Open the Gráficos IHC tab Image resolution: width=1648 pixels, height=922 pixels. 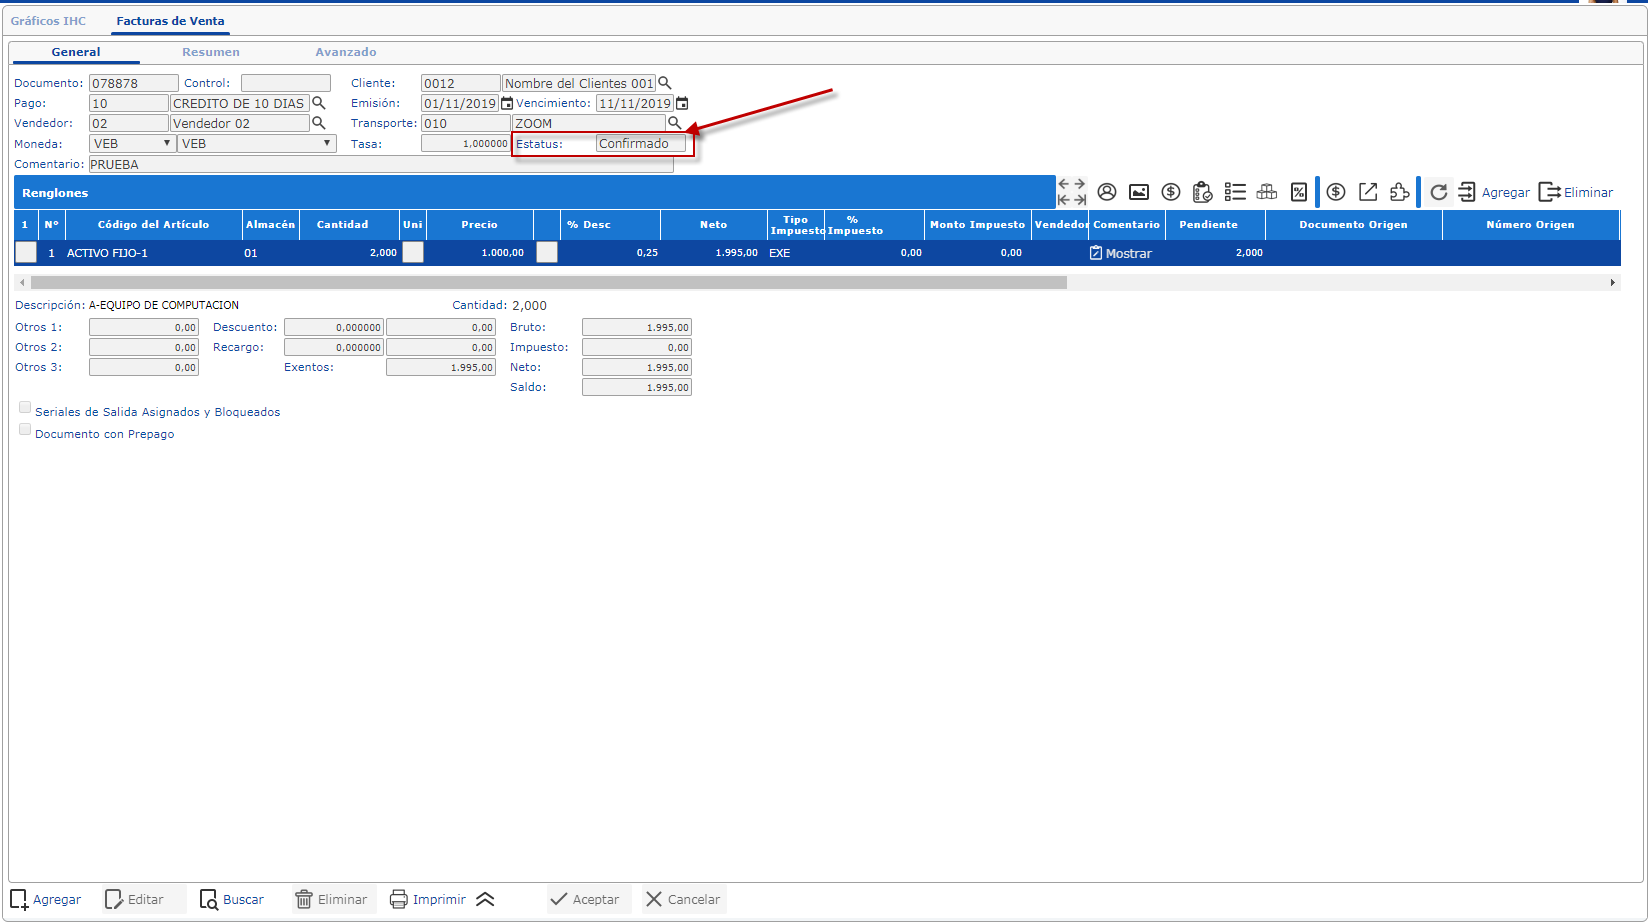(x=48, y=21)
